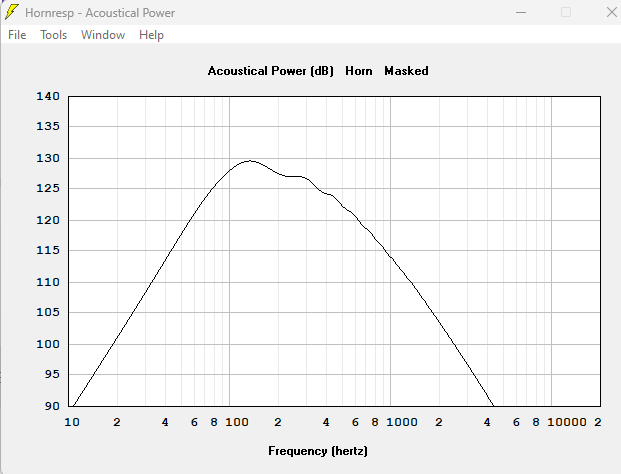
Task: Open the Window menu
Action: 103,35
